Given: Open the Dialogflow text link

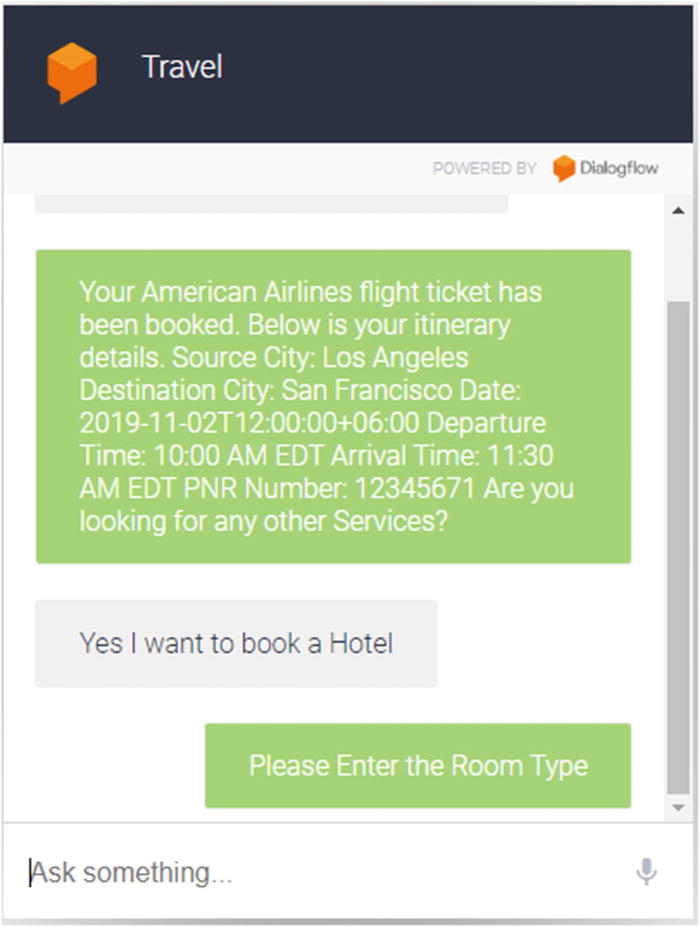Looking at the screenshot, I should [618, 168].
